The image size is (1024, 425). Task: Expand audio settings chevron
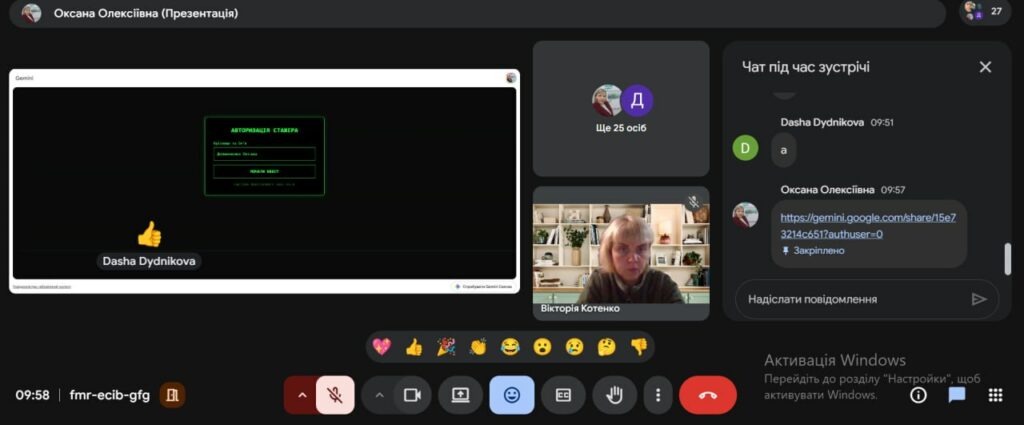(x=301, y=395)
